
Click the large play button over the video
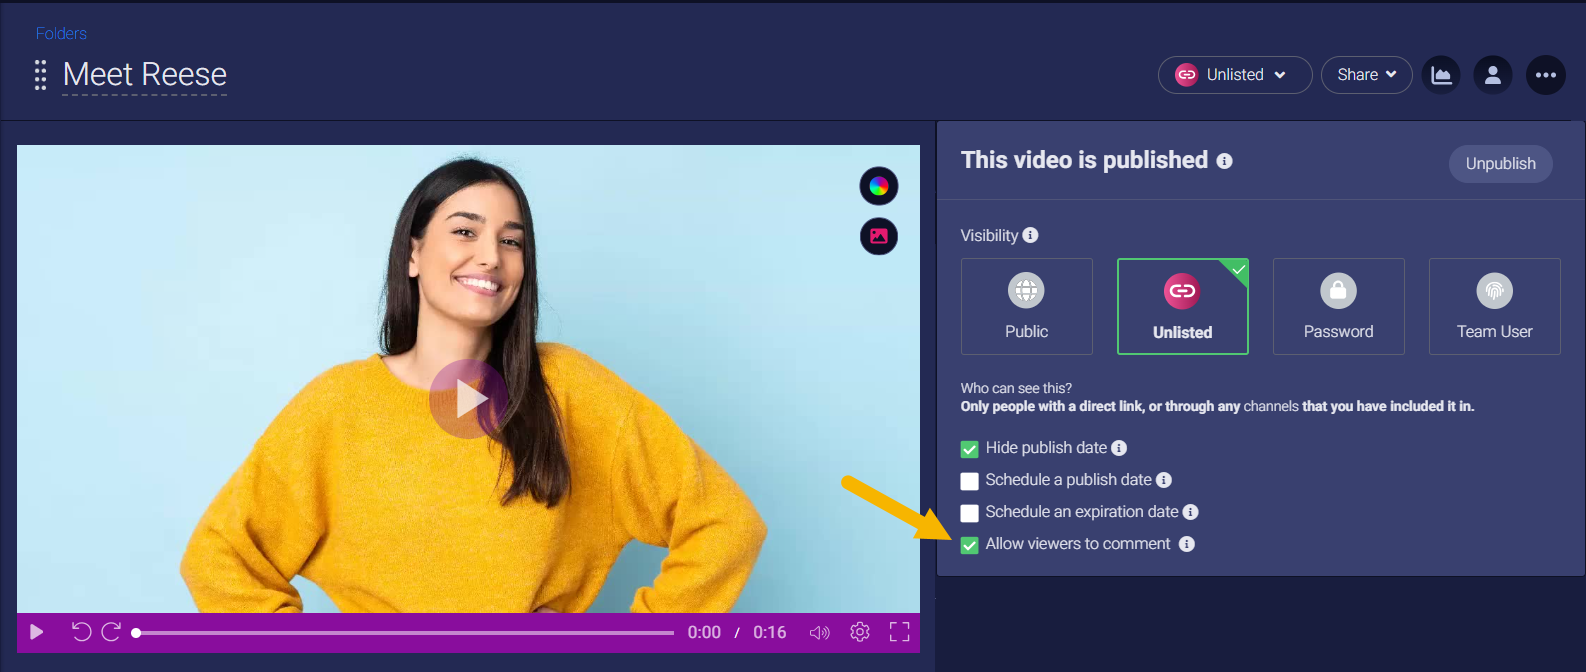468,399
